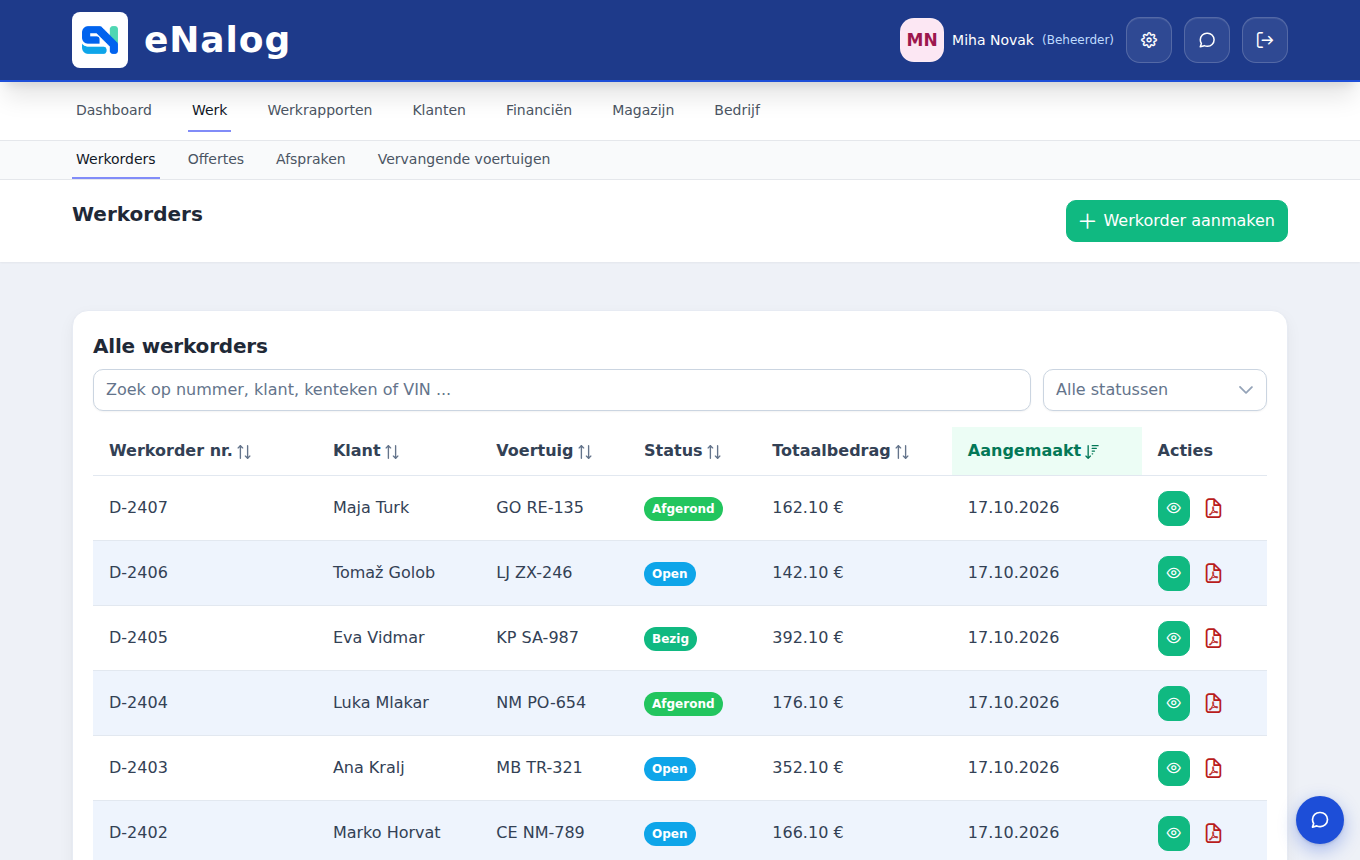
Task: View work order D-2404 details
Action: click(x=1174, y=703)
